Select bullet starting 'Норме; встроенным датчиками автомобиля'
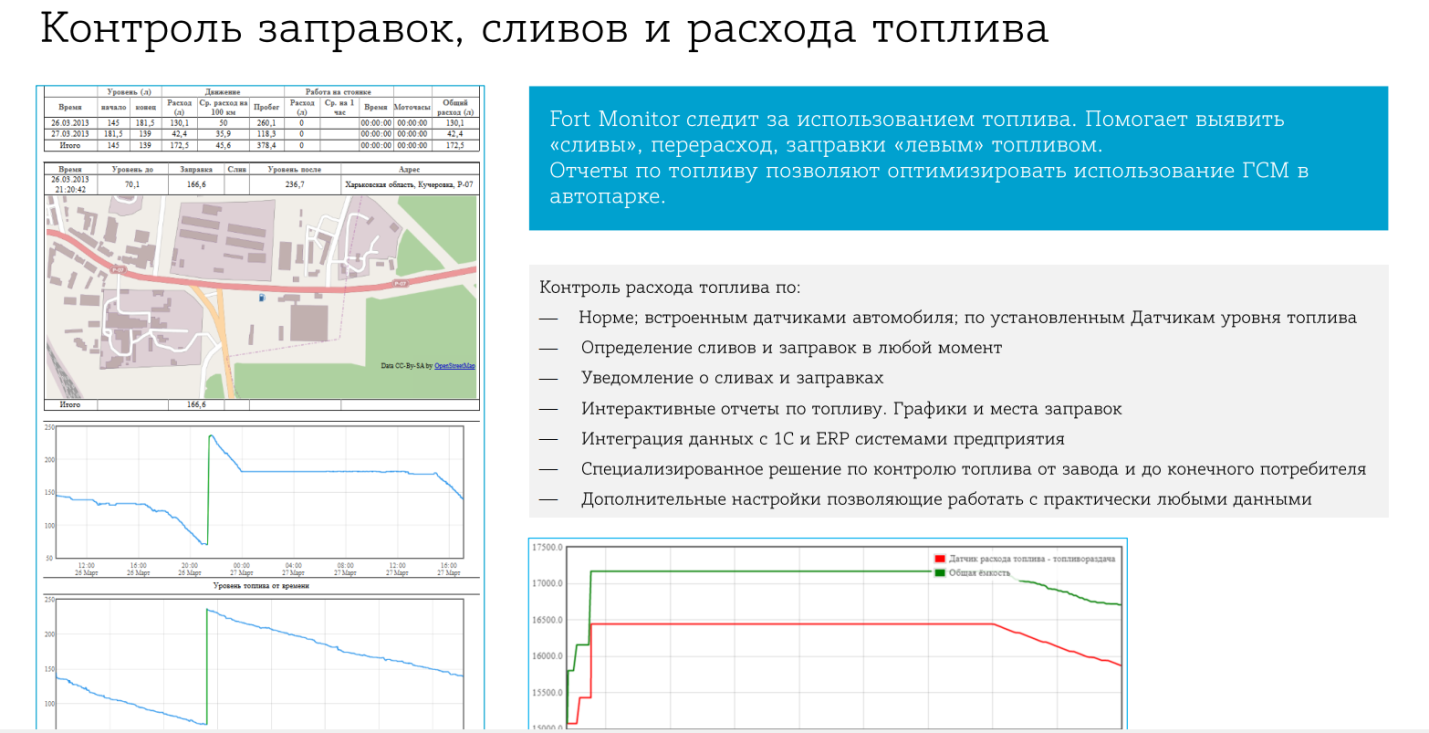The width and height of the screenshot is (1429, 733). pos(967,318)
